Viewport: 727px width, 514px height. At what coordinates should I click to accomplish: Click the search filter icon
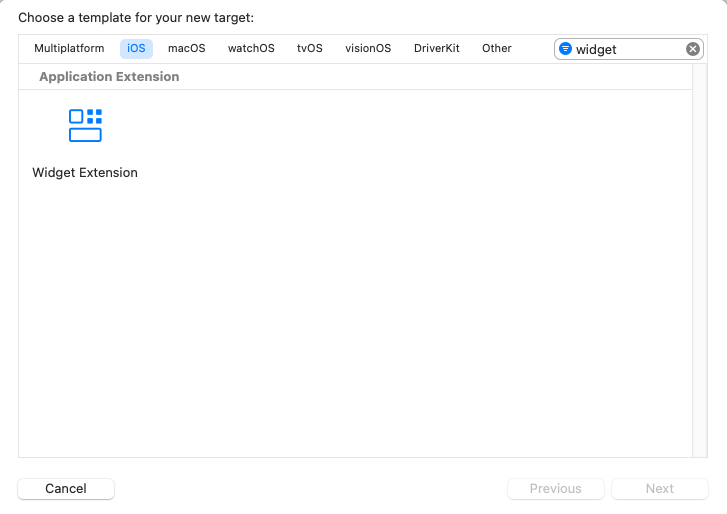[x=565, y=49]
